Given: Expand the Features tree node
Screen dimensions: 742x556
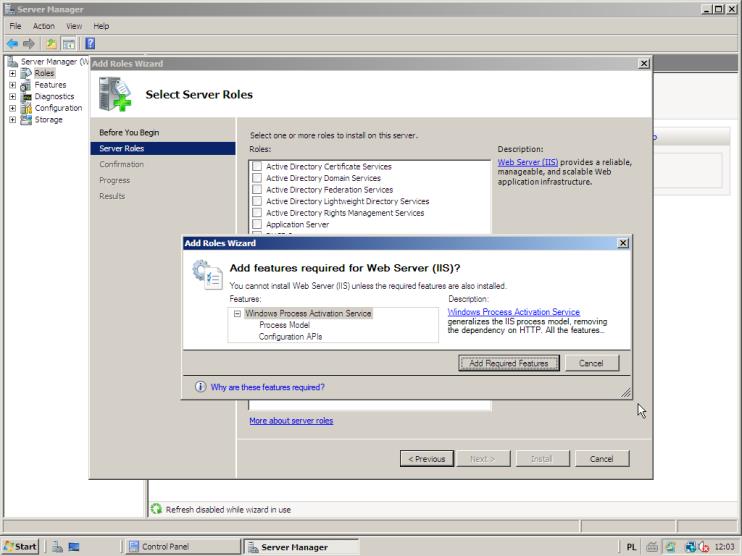Looking at the screenshot, I should click(13, 85).
